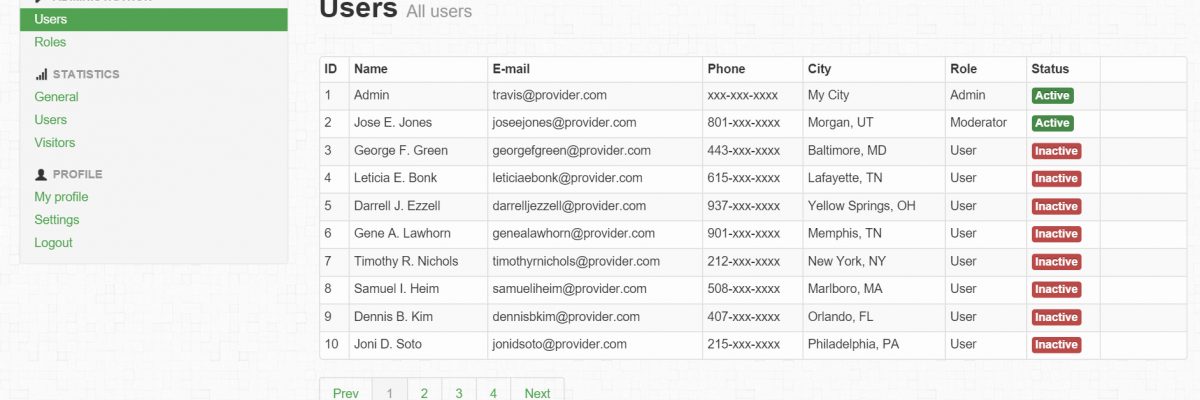Click Jose E. Jones's Active status badge

click(1052, 123)
